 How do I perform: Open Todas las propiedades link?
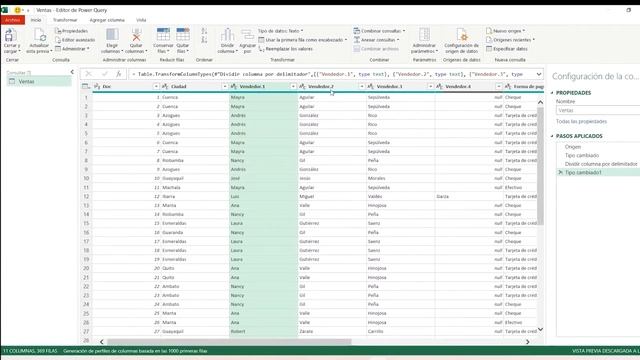pyautogui.click(x=581, y=122)
